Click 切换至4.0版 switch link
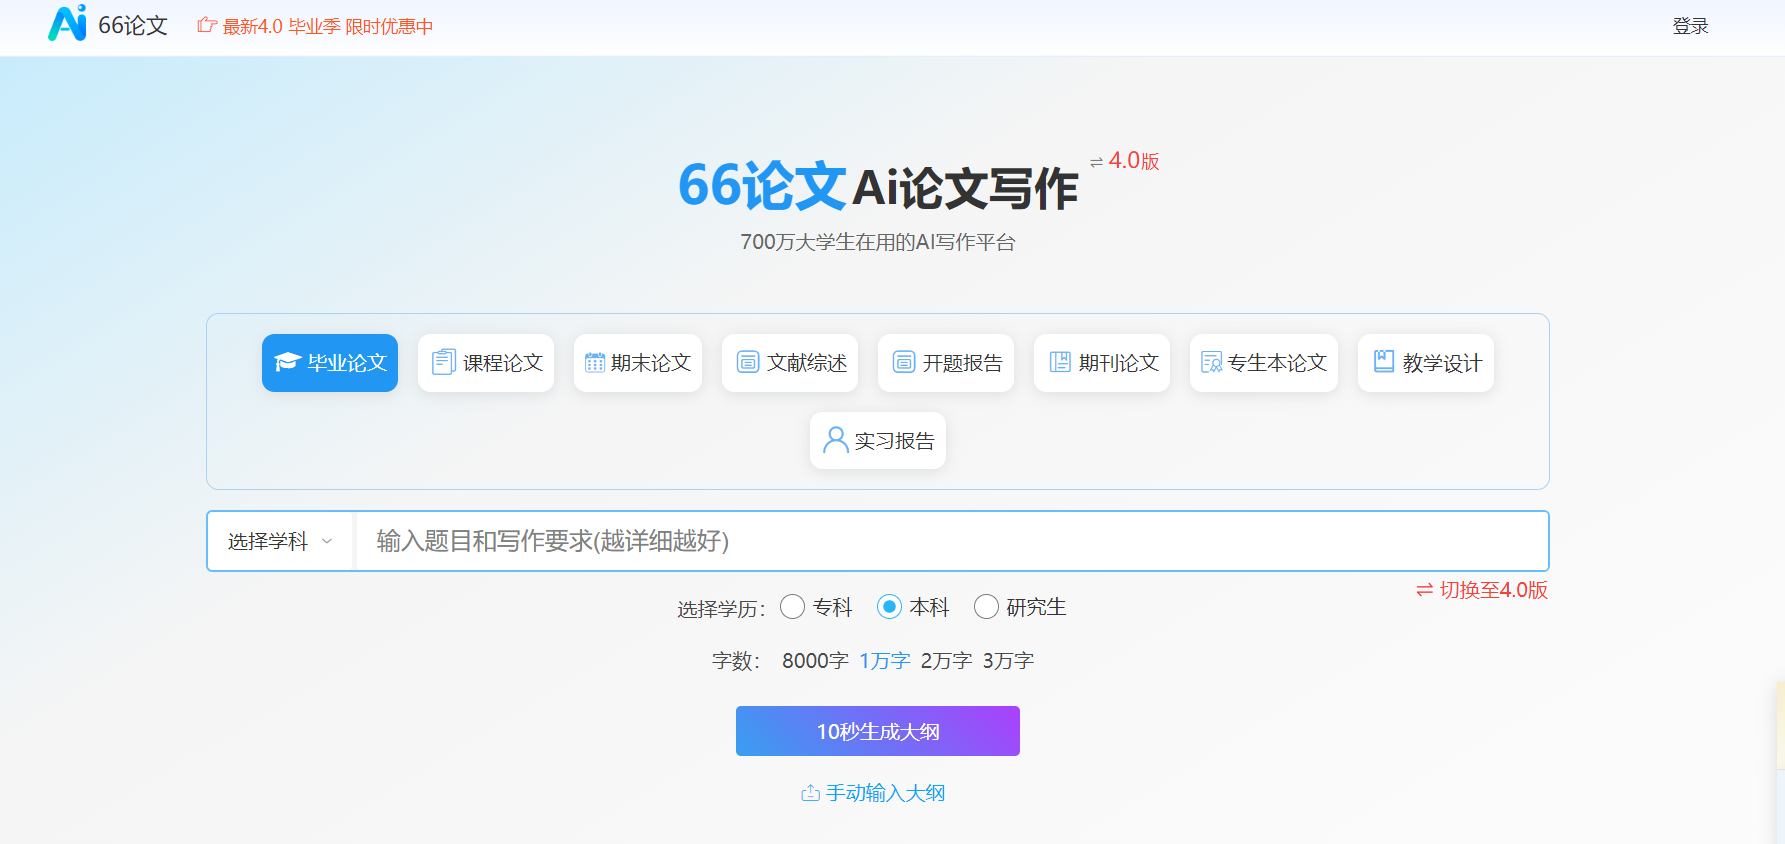Screen dimensions: 1785x844 (x=1482, y=590)
